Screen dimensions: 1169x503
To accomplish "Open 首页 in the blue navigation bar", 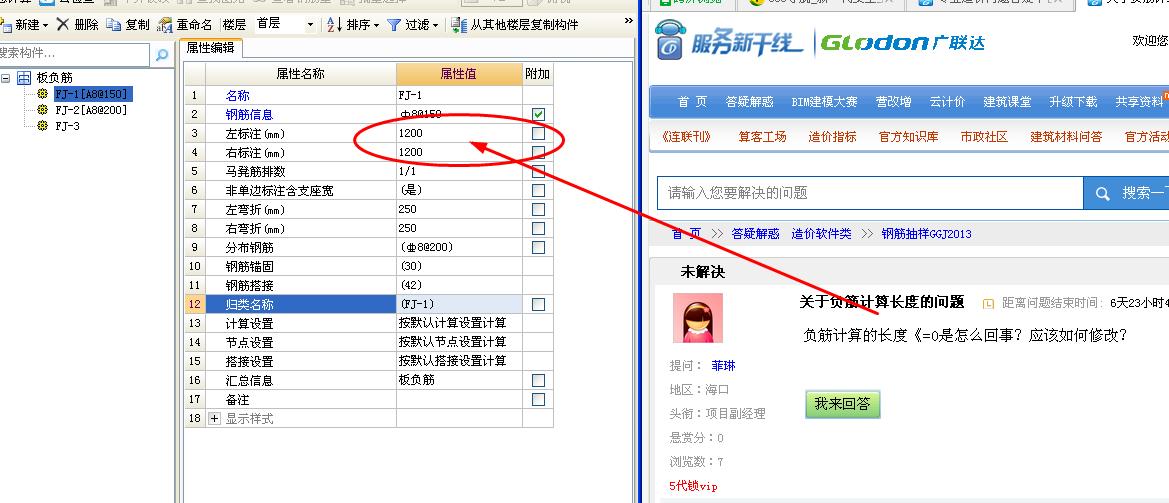I will (692, 102).
